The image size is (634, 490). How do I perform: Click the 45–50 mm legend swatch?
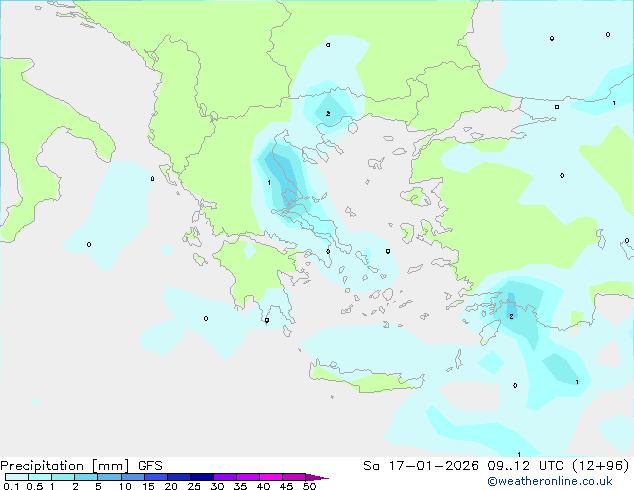[294, 477]
